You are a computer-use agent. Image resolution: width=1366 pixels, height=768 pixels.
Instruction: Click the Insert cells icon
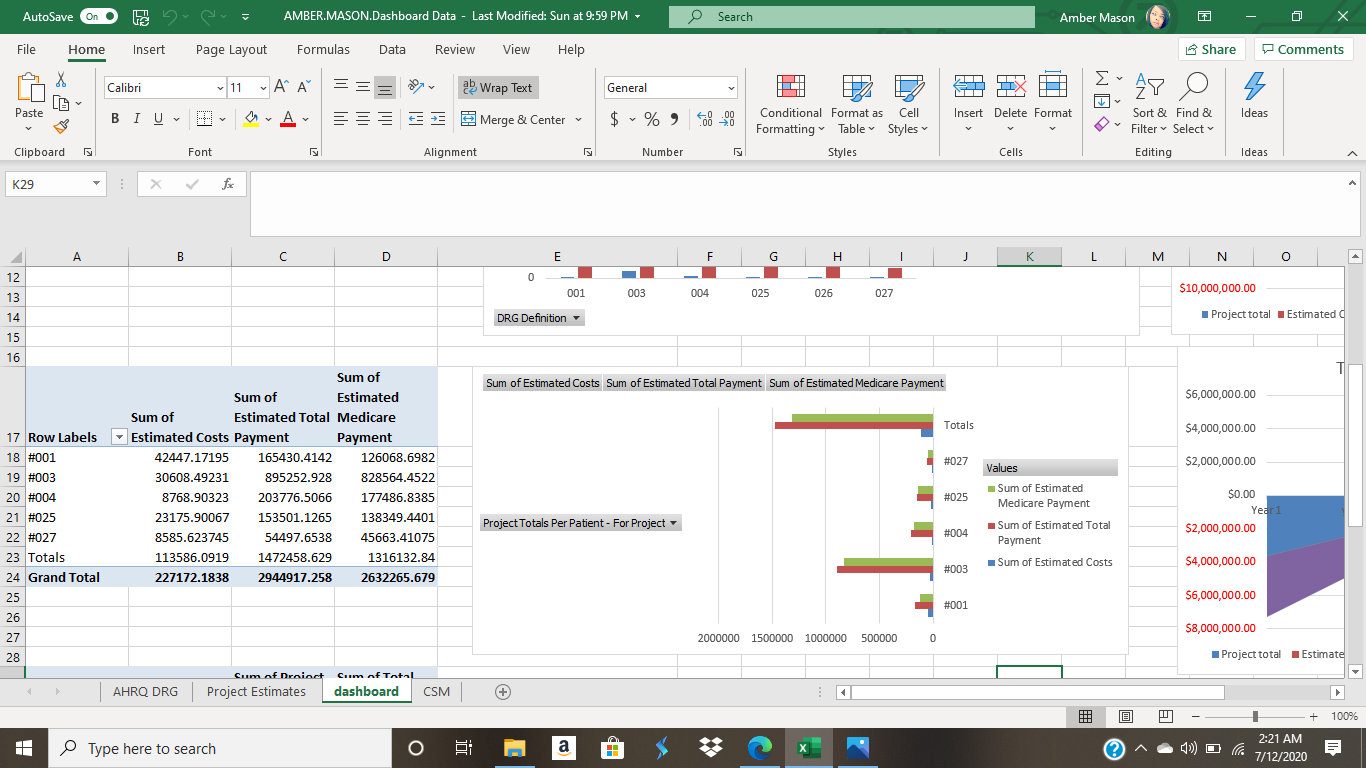coord(967,88)
